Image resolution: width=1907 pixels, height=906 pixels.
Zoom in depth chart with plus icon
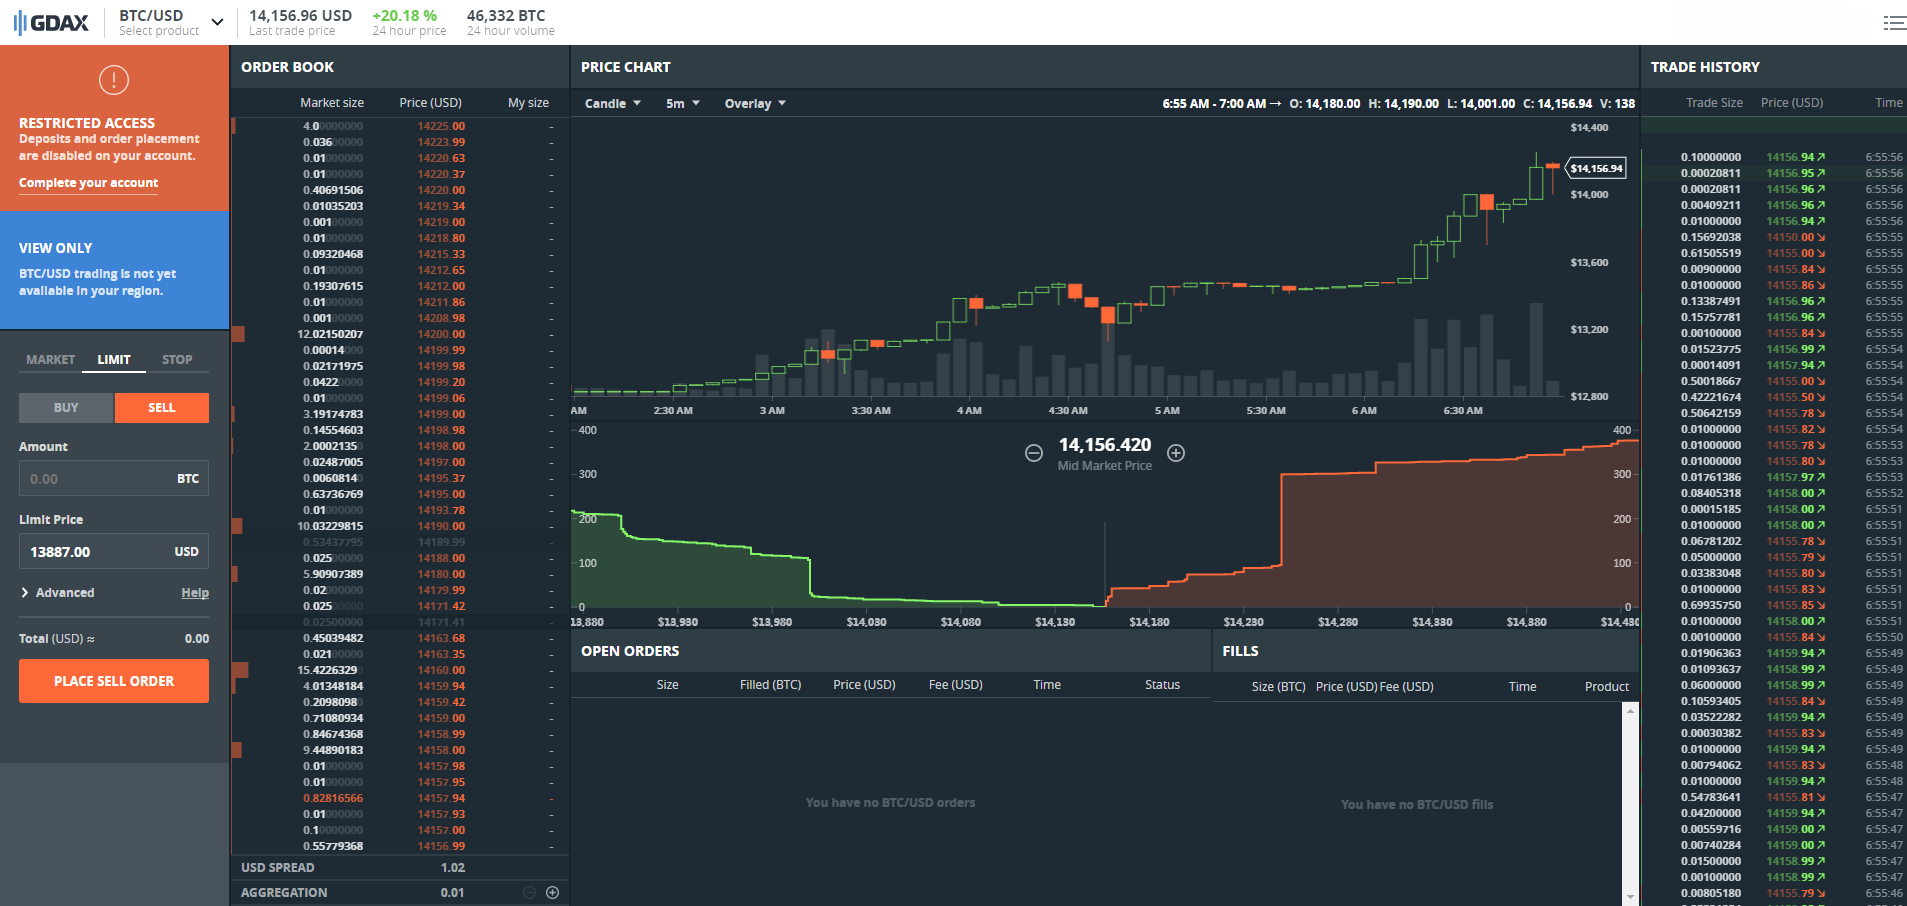pyautogui.click(x=1176, y=453)
